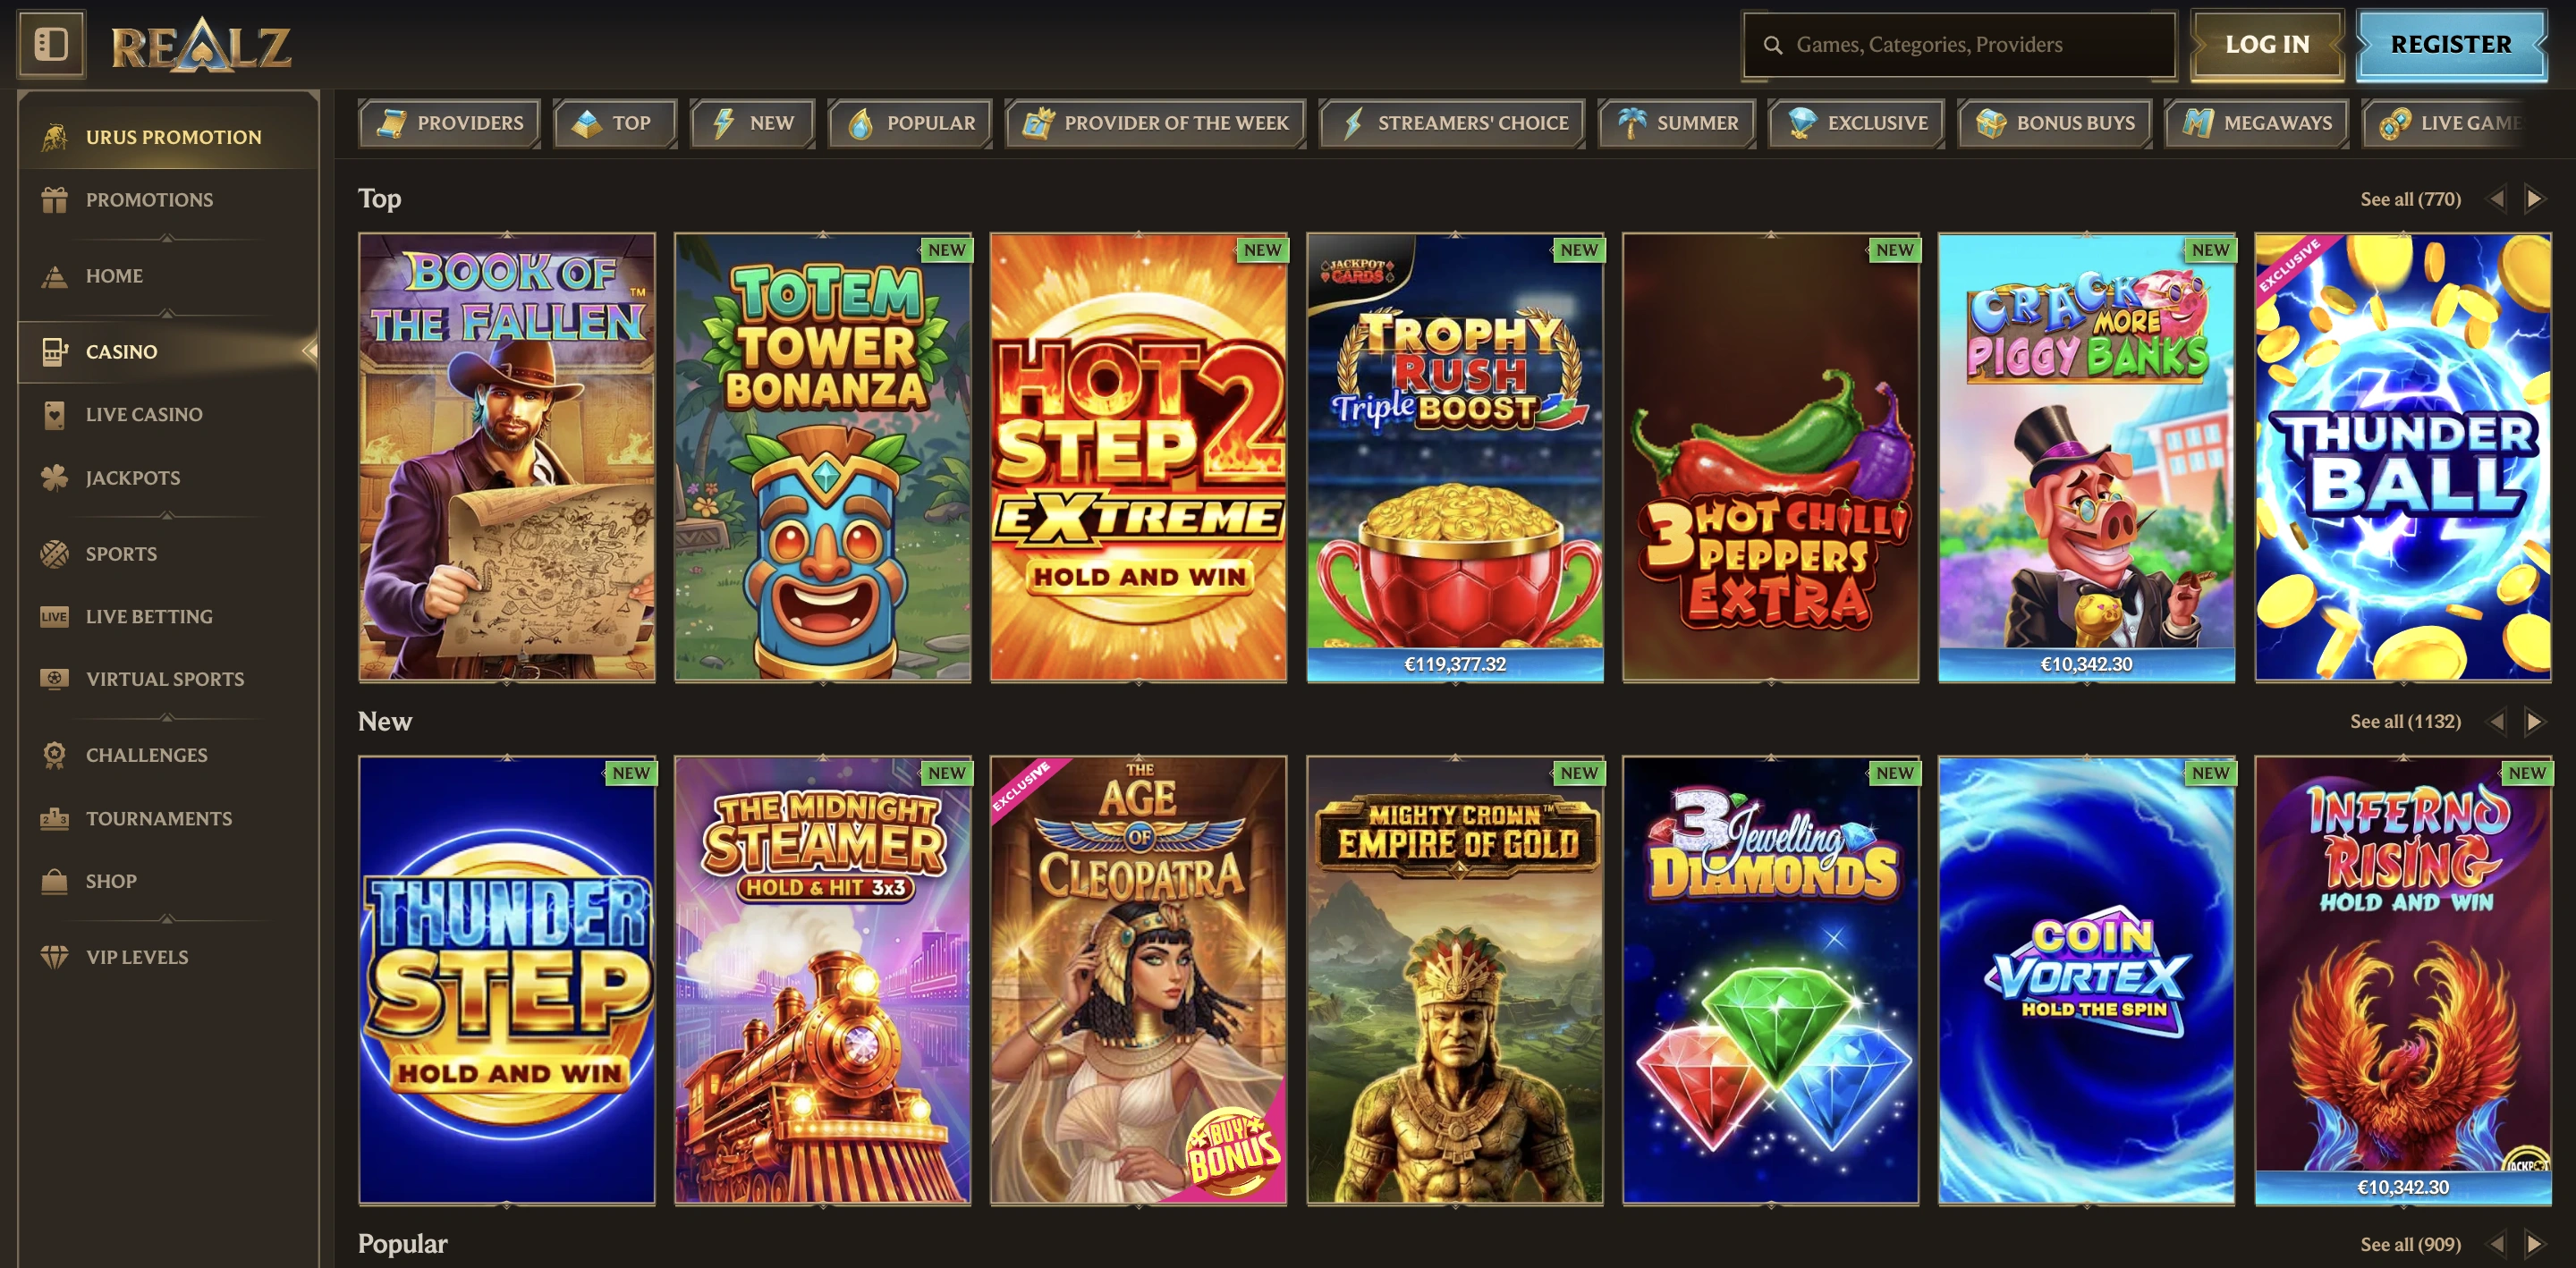Click See all (1132) in New section
Screen dimensions: 2576x1268
[2405, 721]
